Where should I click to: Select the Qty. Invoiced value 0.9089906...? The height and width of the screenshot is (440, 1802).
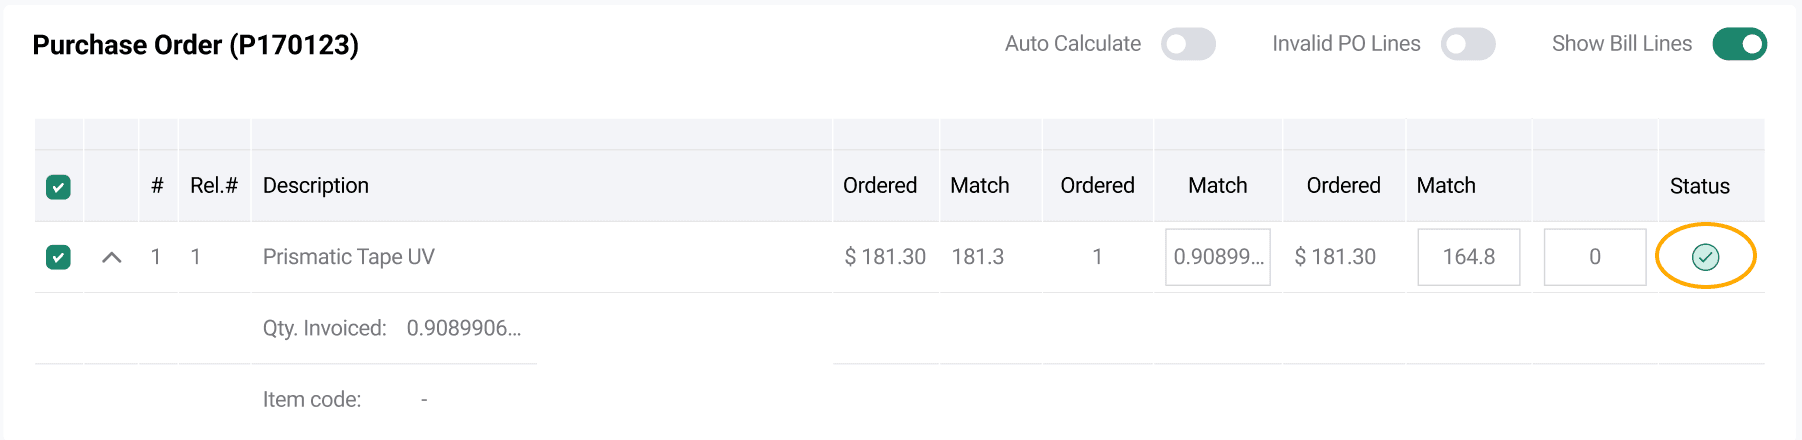pyautogui.click(x=463, y=328)
